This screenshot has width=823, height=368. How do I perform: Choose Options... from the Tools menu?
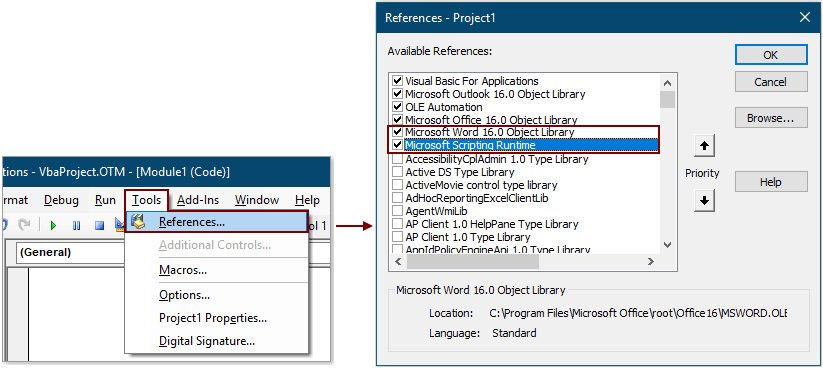click(x=185, y=295)
